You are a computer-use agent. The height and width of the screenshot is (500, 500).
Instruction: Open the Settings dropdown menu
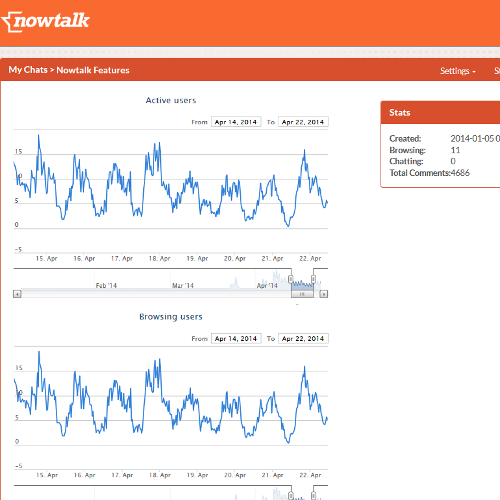click(x=458, y=71)
